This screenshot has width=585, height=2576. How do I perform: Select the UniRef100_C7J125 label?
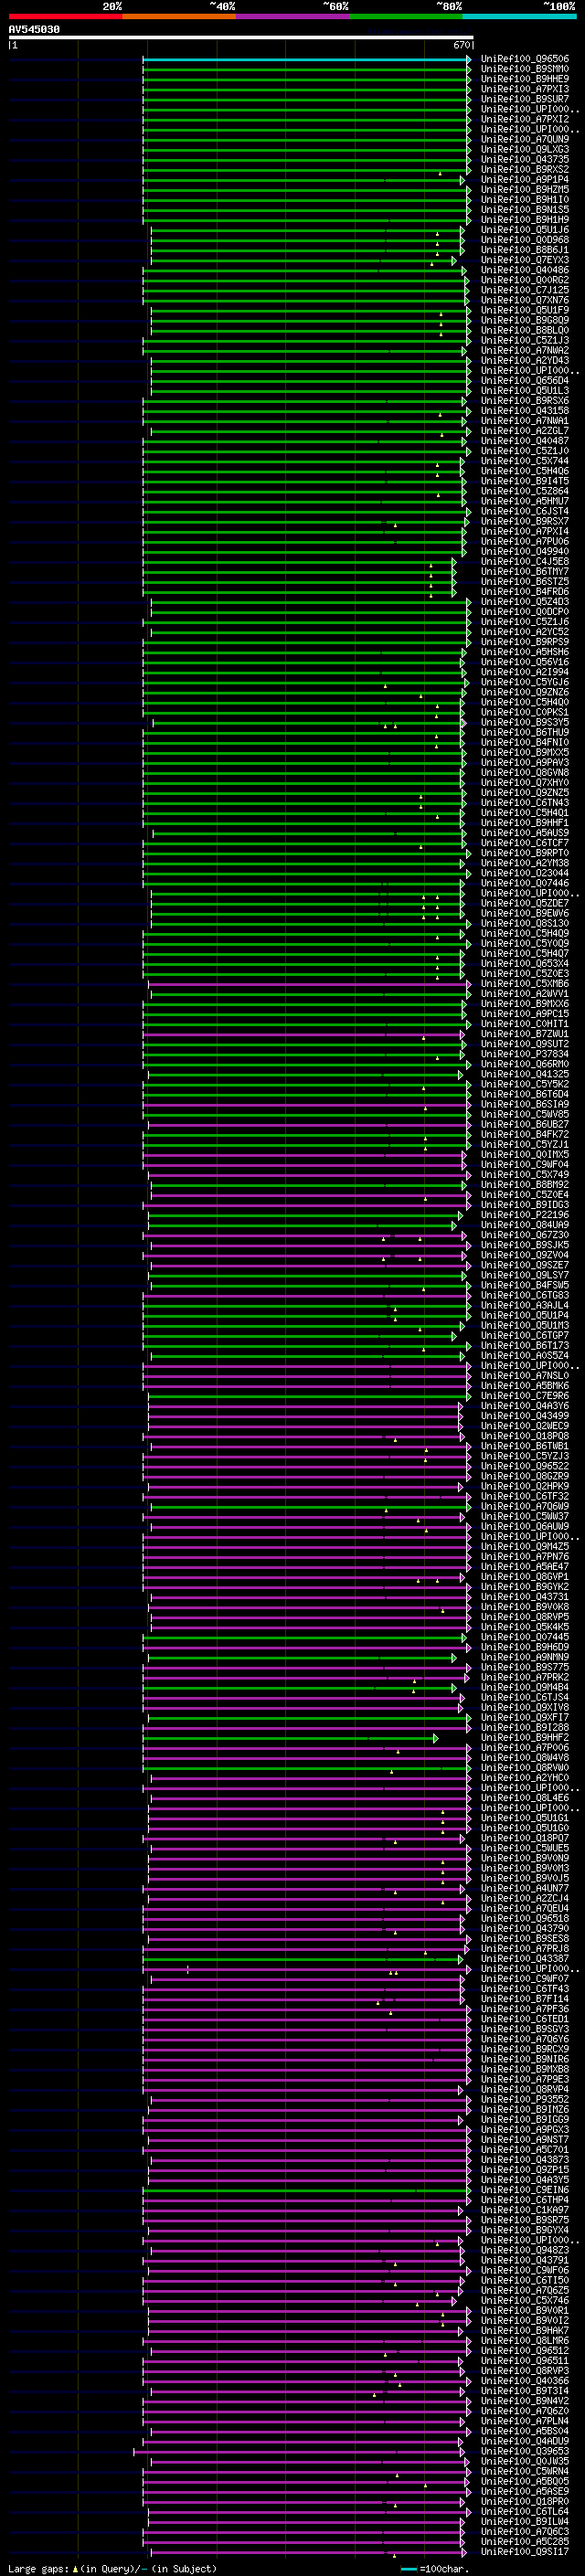[x=525, y=290]
